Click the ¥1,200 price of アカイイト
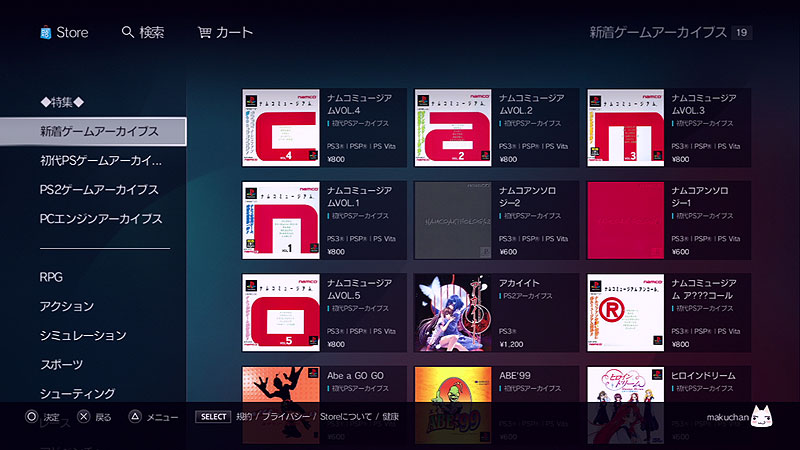 pyautogui.click(x=511, y=344)
